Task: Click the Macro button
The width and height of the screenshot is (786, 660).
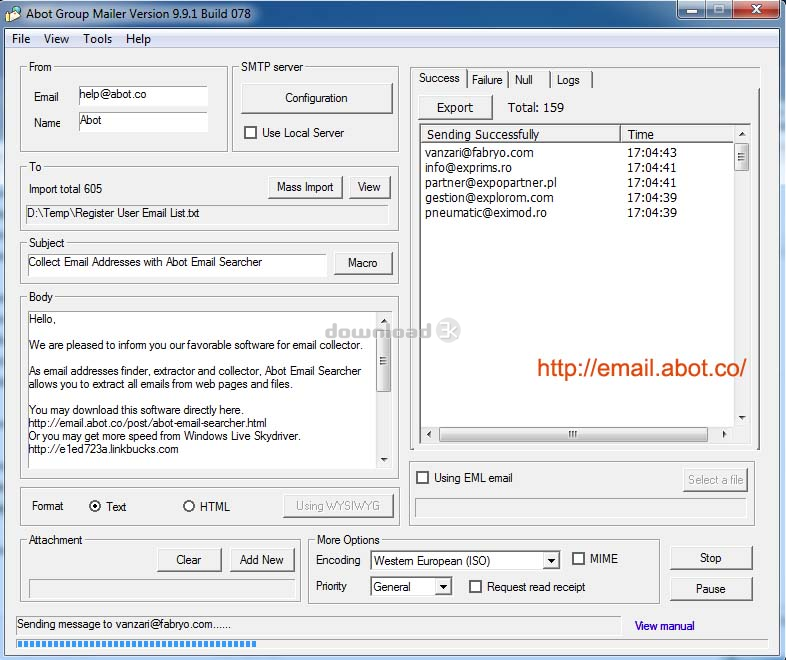Action: (362, 263)
